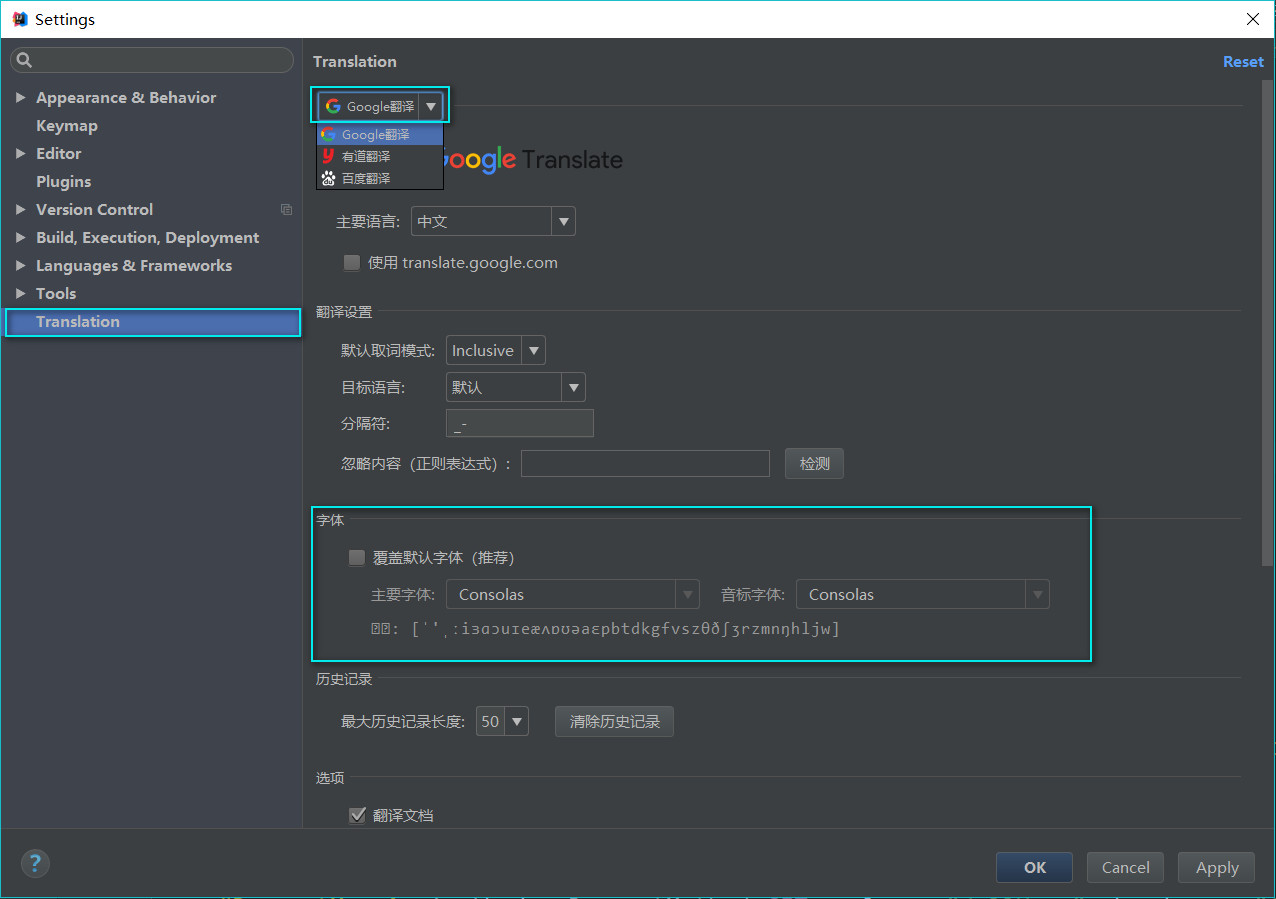Screen dimensions: 1276x899
Task: Click the 历史记录 section label
Action: click(344, 679)
